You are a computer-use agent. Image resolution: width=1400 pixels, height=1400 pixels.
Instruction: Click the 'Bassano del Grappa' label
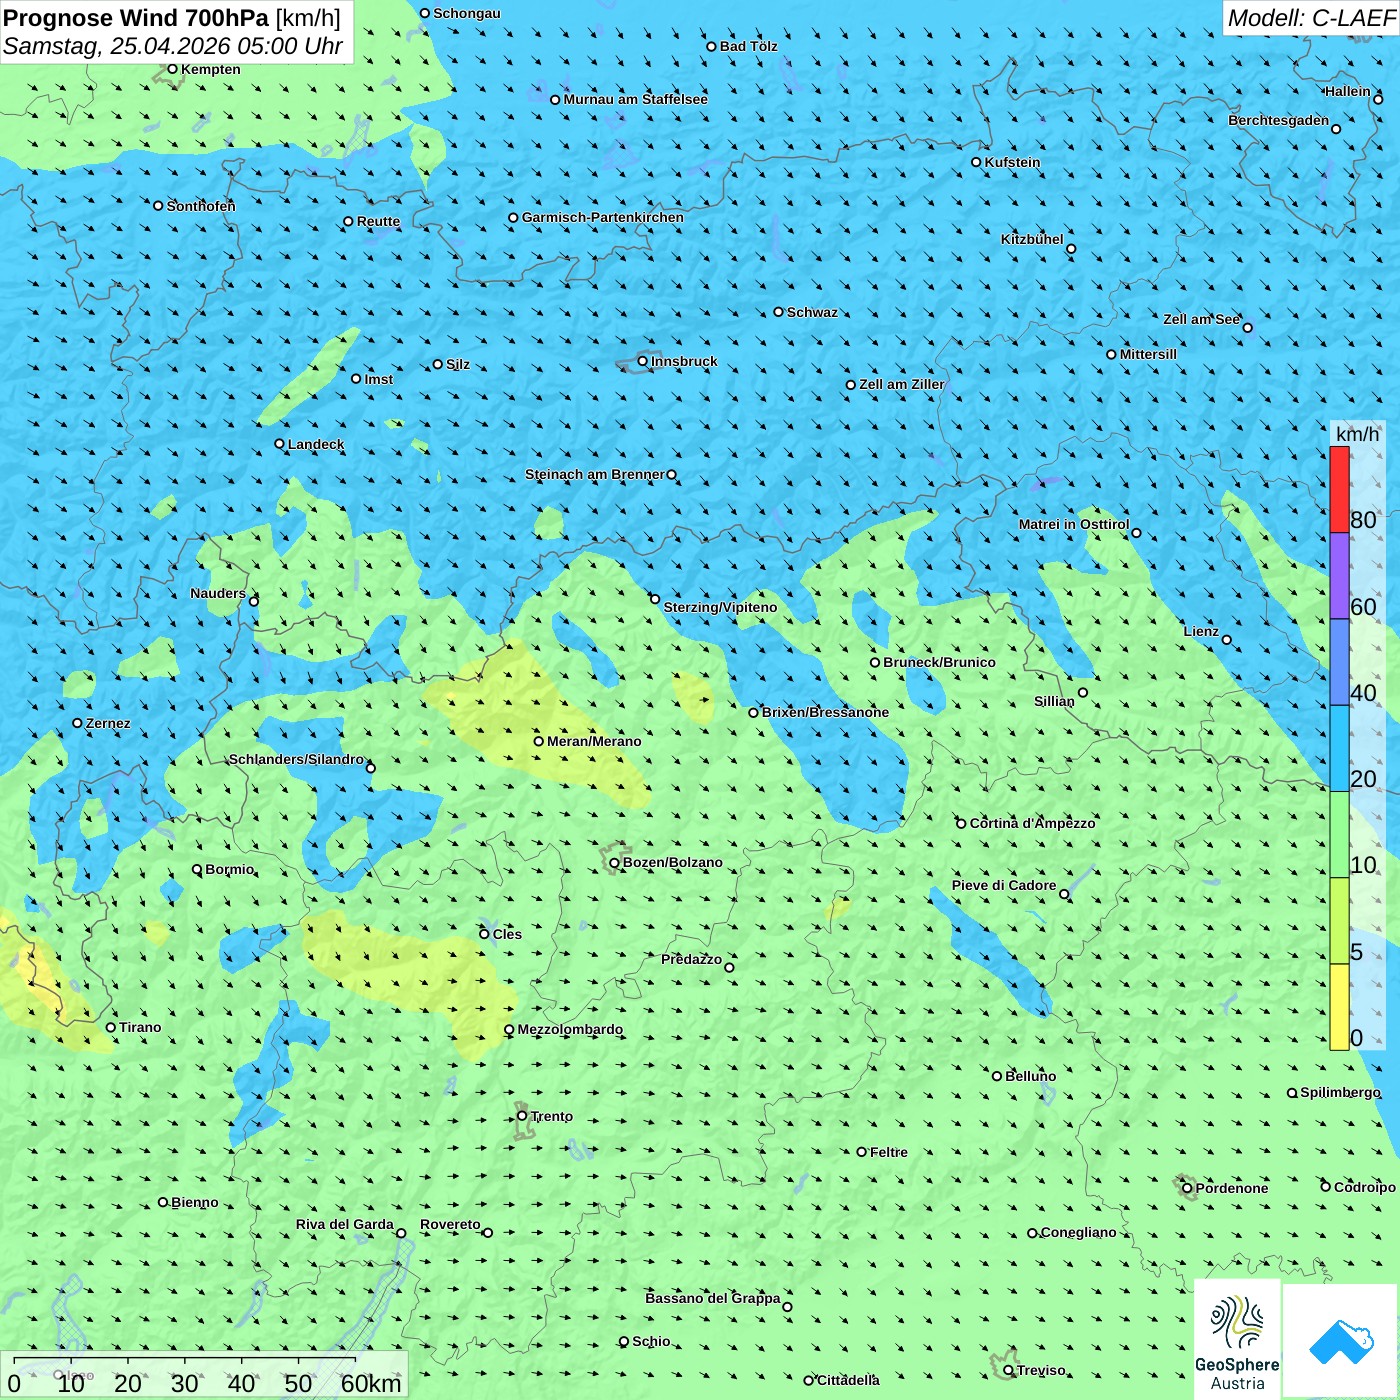(x=713, y=1298)
